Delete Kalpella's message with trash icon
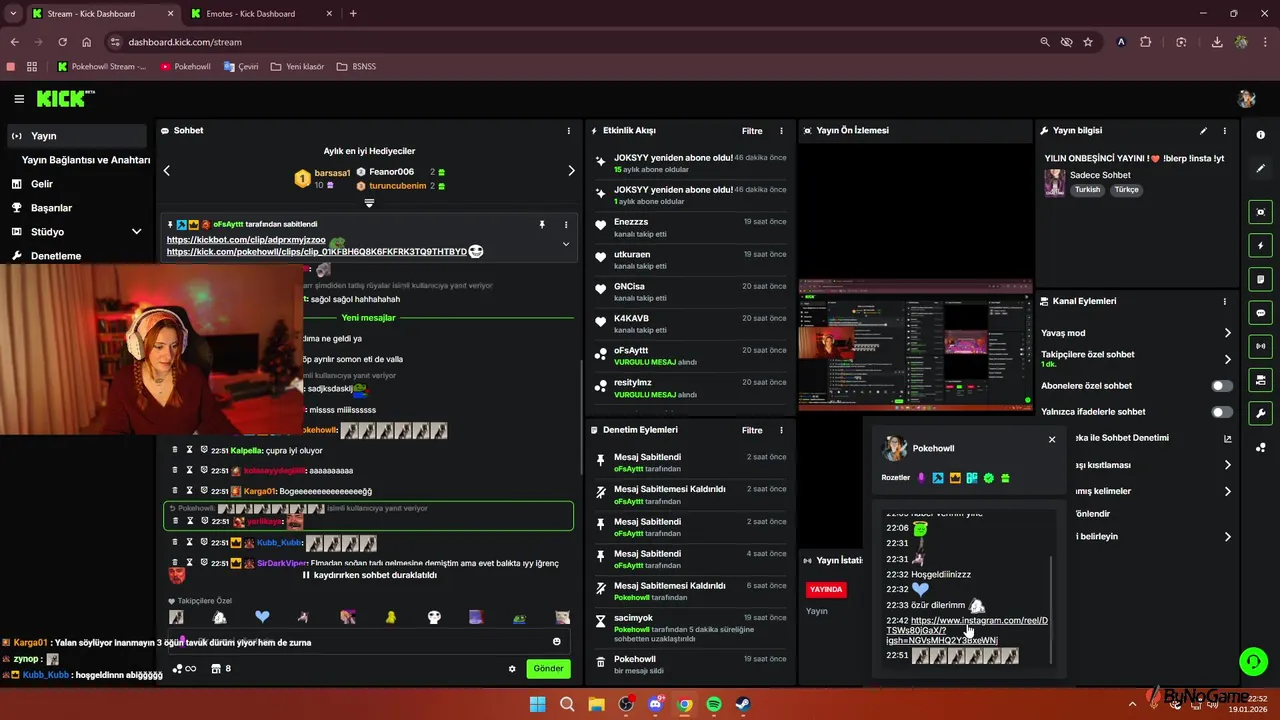 tap(175, 450)
